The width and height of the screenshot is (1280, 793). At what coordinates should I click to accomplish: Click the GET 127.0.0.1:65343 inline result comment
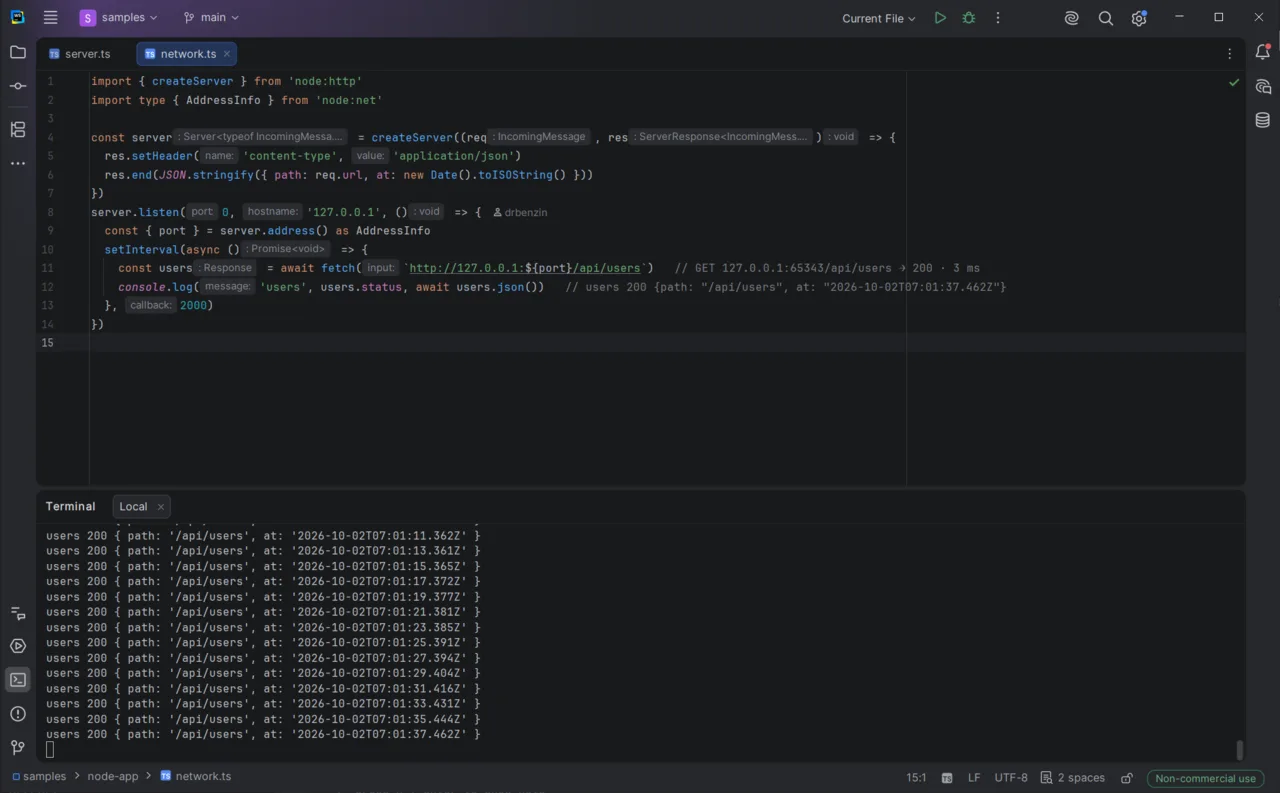[x=827, y=268]
